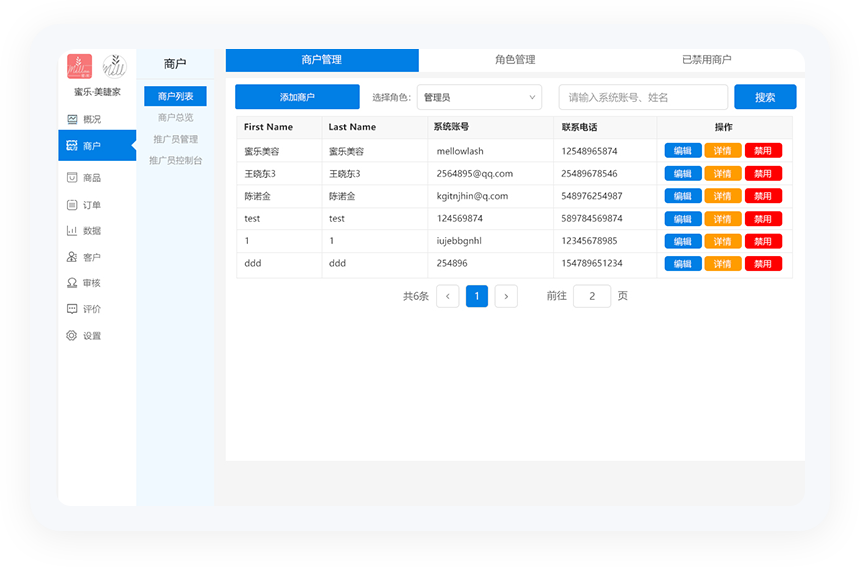Go to previous page using left chevron
The width and height of the screenshot is (860, 567).
[x=448, y=296]
